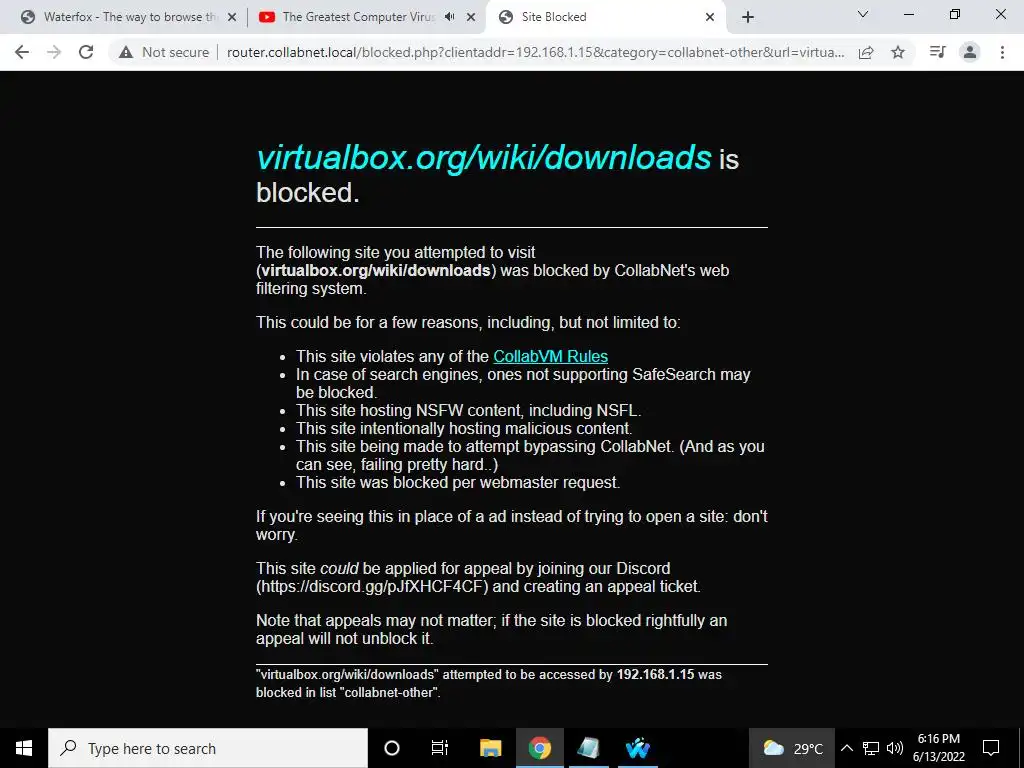The image size is (1024, 768).
Task: Click the 192.168.1.15 address in footer
Action: (x=655, y=675)
